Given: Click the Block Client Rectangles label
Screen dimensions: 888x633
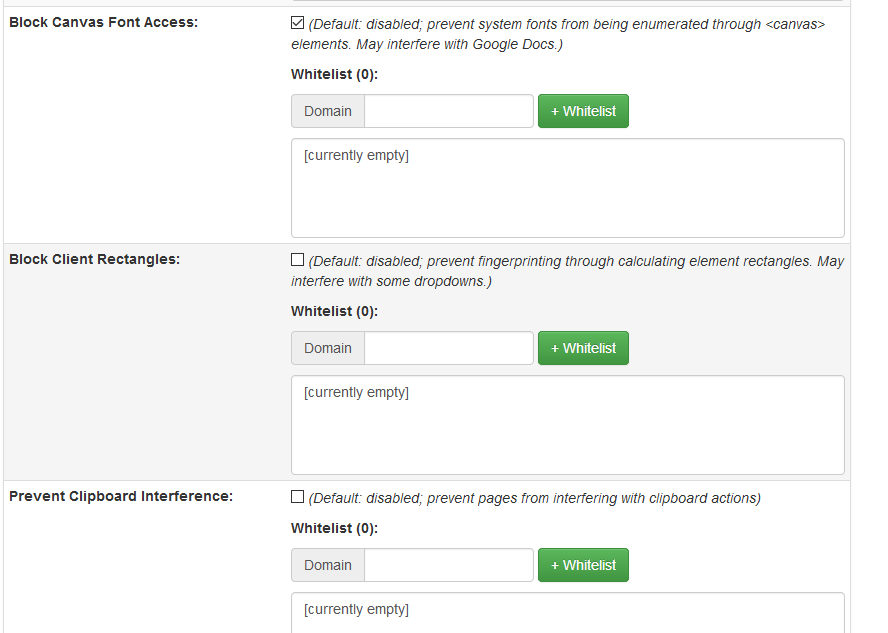Looking at the screenshot, I should point(95,259).
